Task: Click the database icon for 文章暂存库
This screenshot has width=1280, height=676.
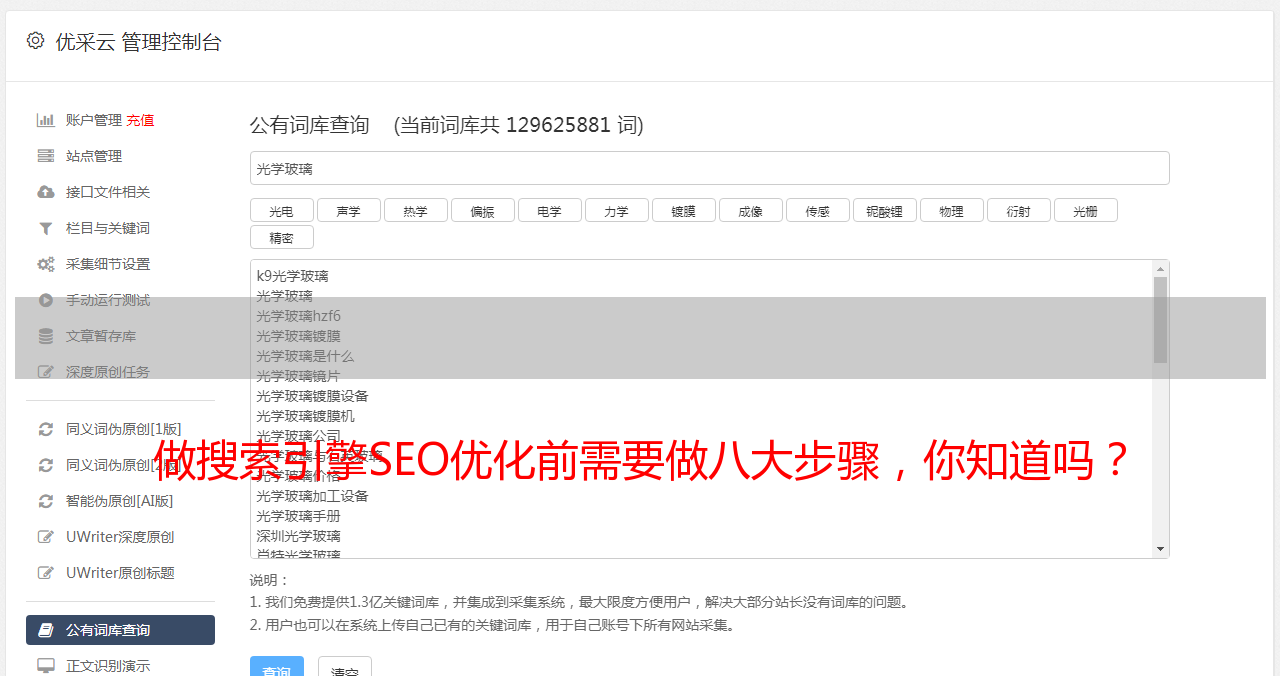Action: pos(45,336)
